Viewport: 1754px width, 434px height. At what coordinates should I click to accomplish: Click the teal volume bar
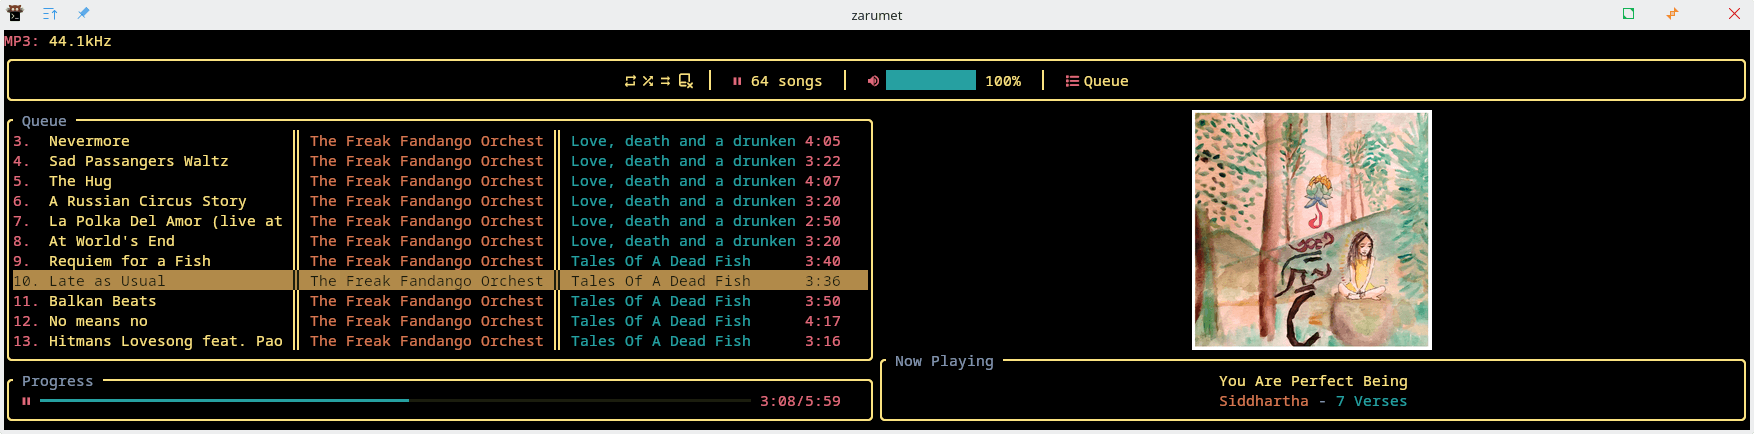(x=930, y=81)
